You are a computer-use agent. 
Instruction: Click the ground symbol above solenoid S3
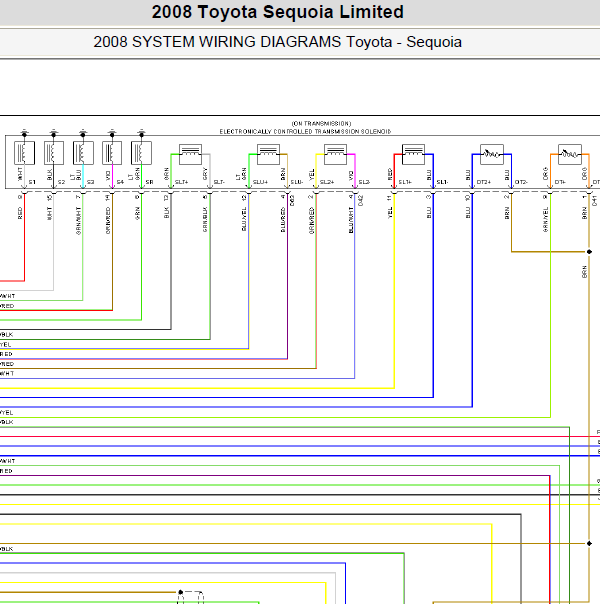tap(83, 132)
